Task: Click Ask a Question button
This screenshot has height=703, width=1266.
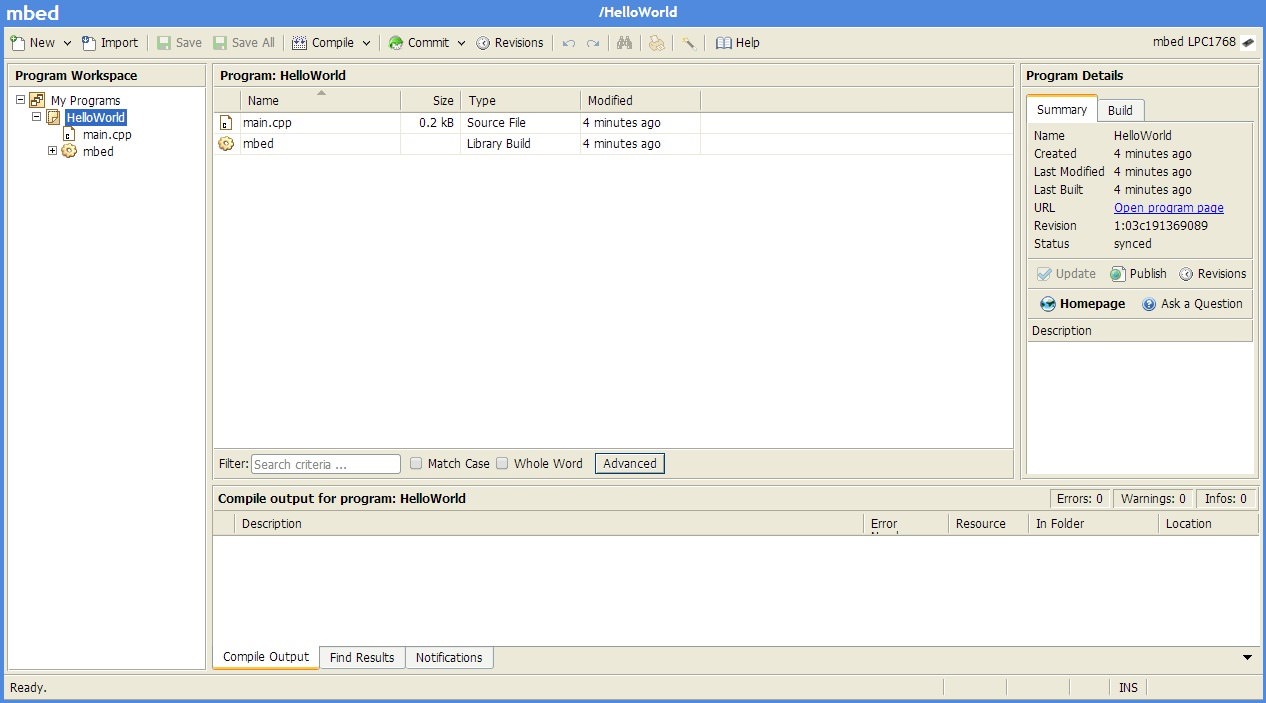Action: click(x=1192, y=304)
